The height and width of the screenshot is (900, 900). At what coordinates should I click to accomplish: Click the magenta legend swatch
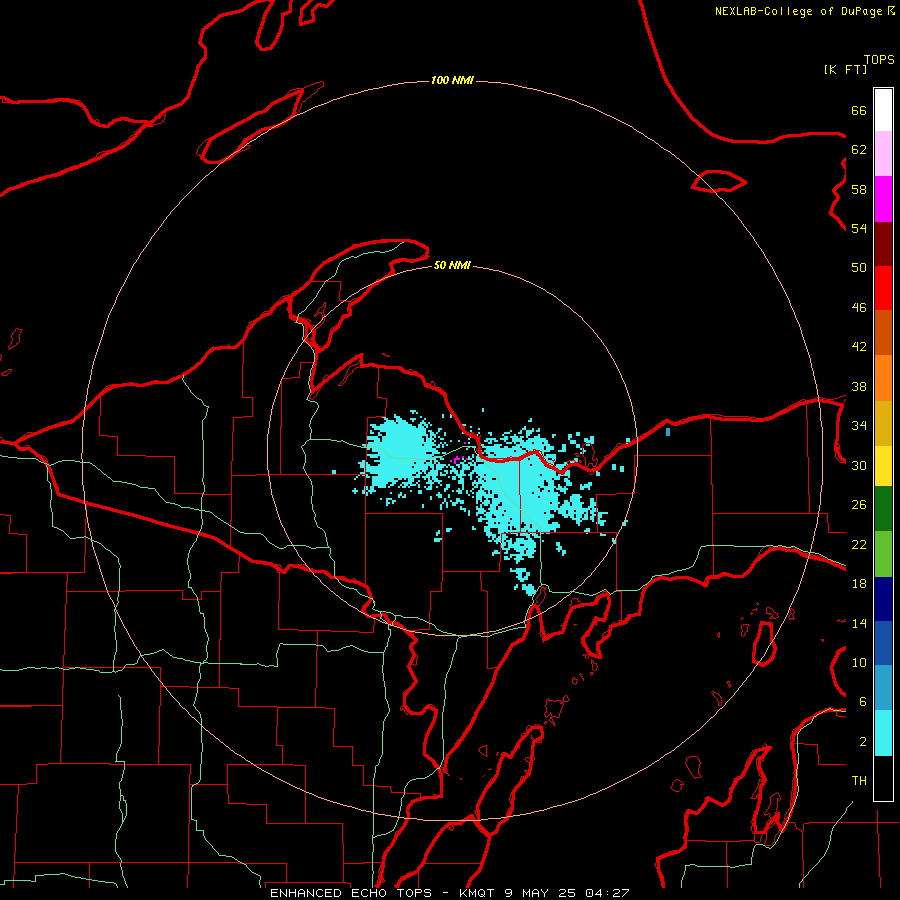[883, 199]
